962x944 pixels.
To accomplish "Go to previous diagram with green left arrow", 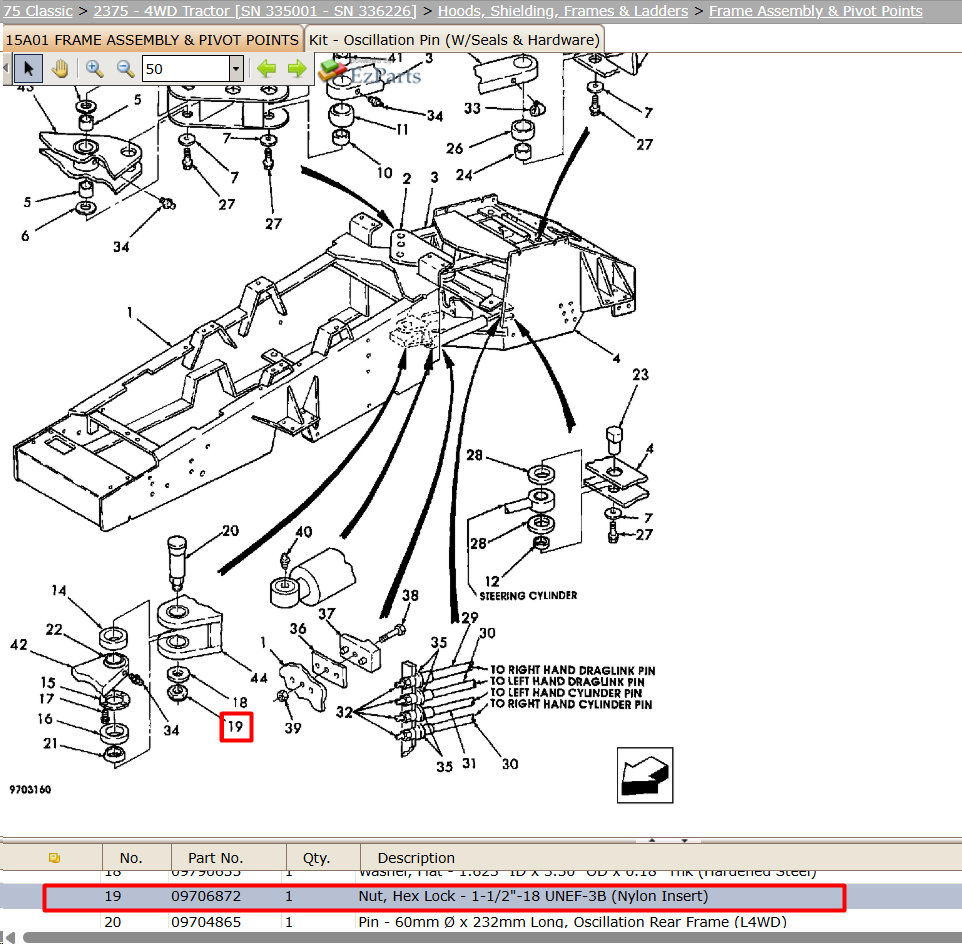I will [266, 68].
